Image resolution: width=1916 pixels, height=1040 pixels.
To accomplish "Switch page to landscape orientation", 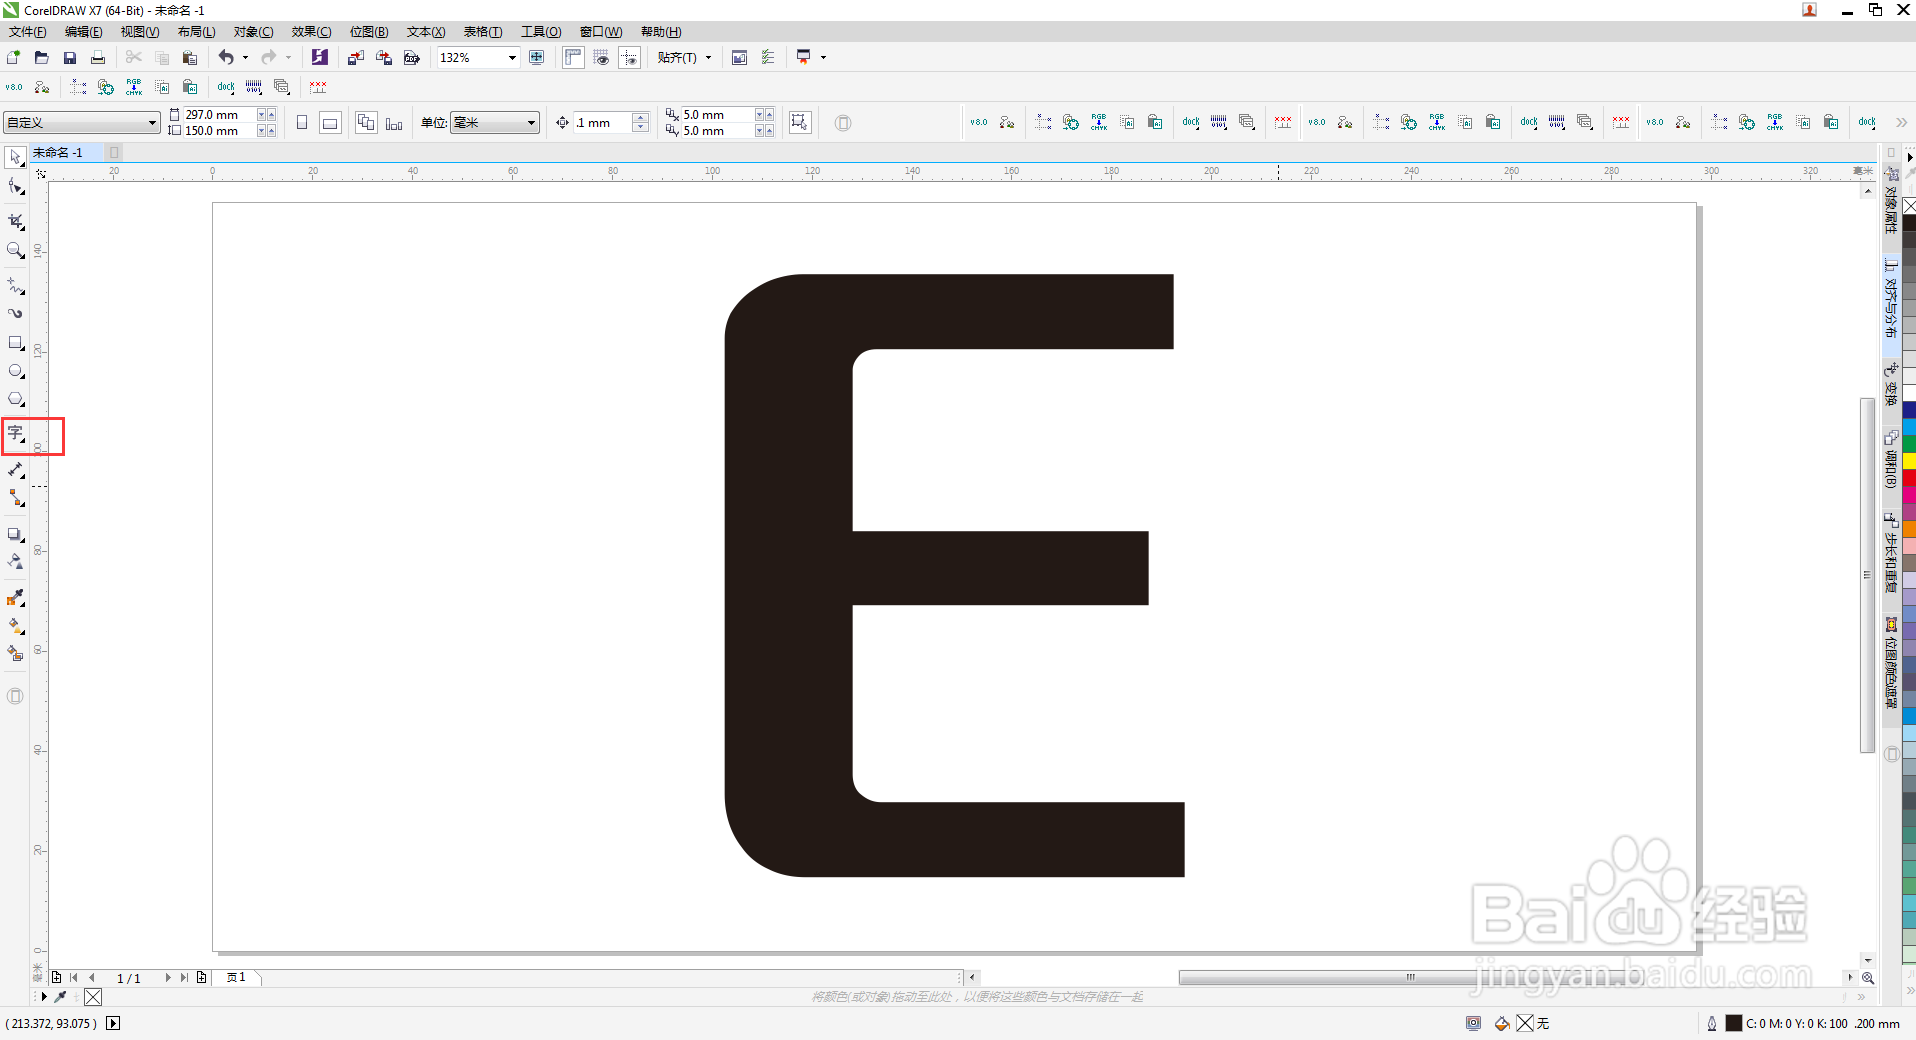I will [330, 123].
